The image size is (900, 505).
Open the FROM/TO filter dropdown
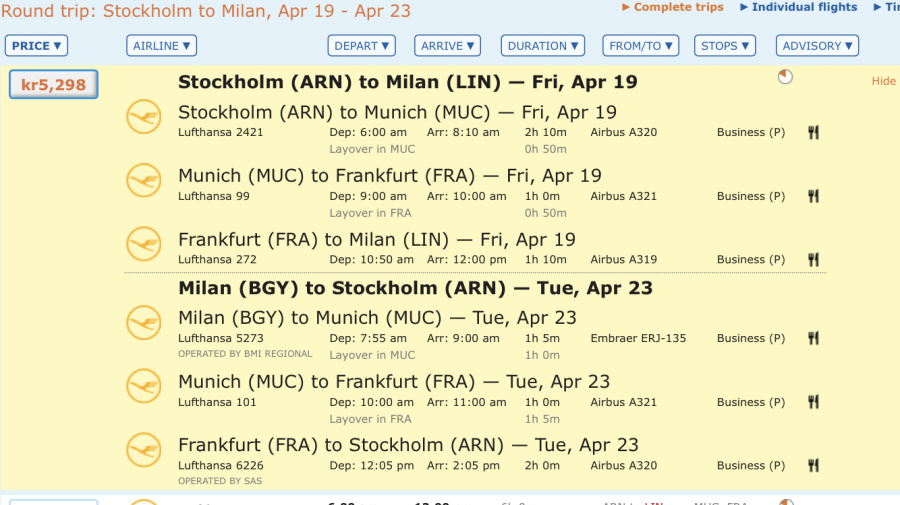pyautogui.click(x=640, y=46)
